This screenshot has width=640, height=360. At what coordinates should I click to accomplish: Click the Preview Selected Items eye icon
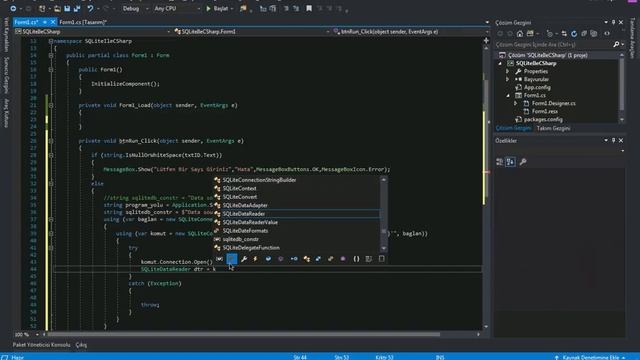607,34
